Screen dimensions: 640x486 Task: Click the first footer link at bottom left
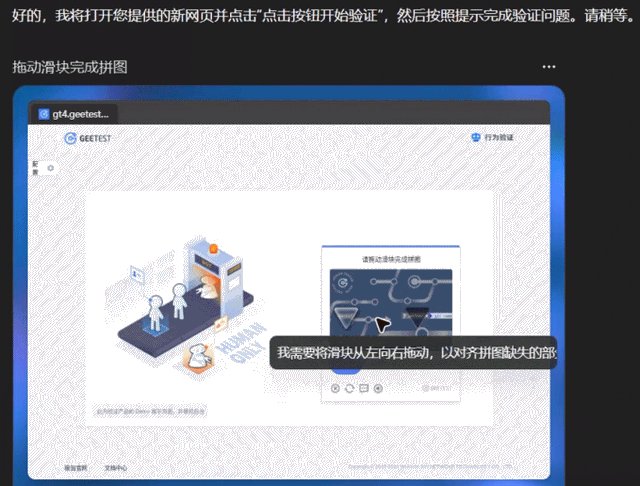[x=76, y=468]
